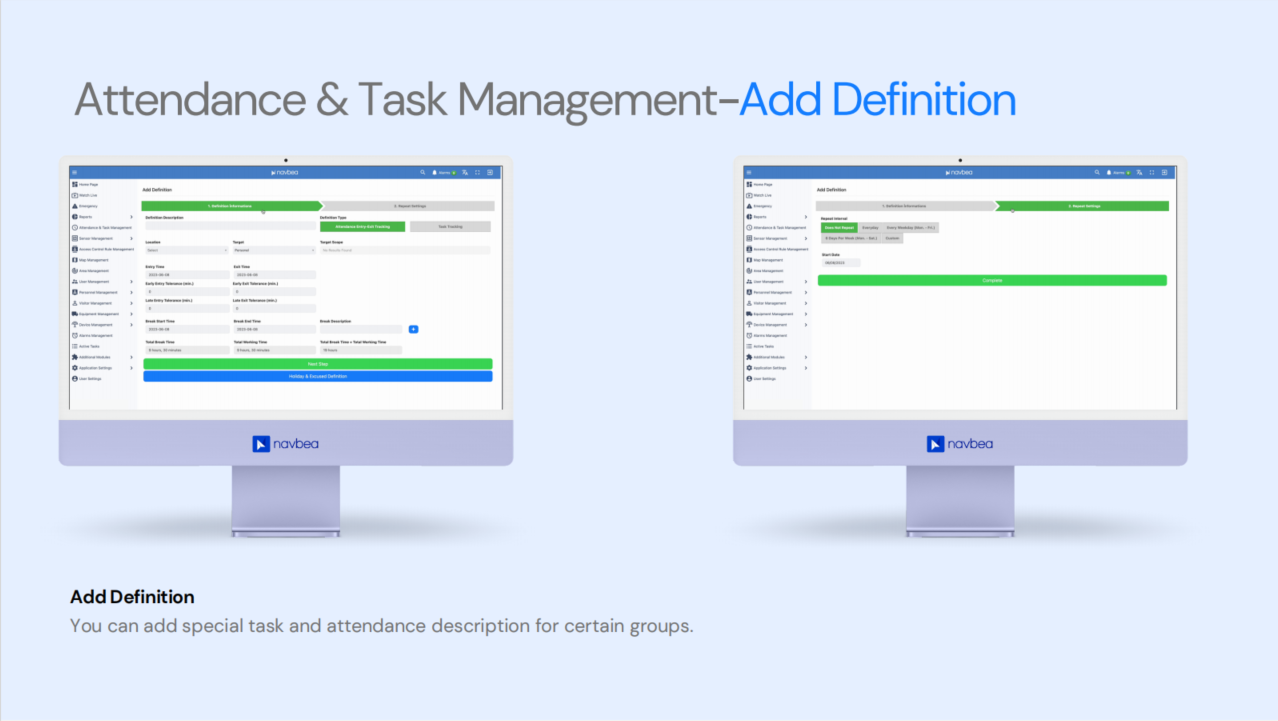Click the logout icon on the left monitor
Viewport: 1278px width, 721px height.
490,172
